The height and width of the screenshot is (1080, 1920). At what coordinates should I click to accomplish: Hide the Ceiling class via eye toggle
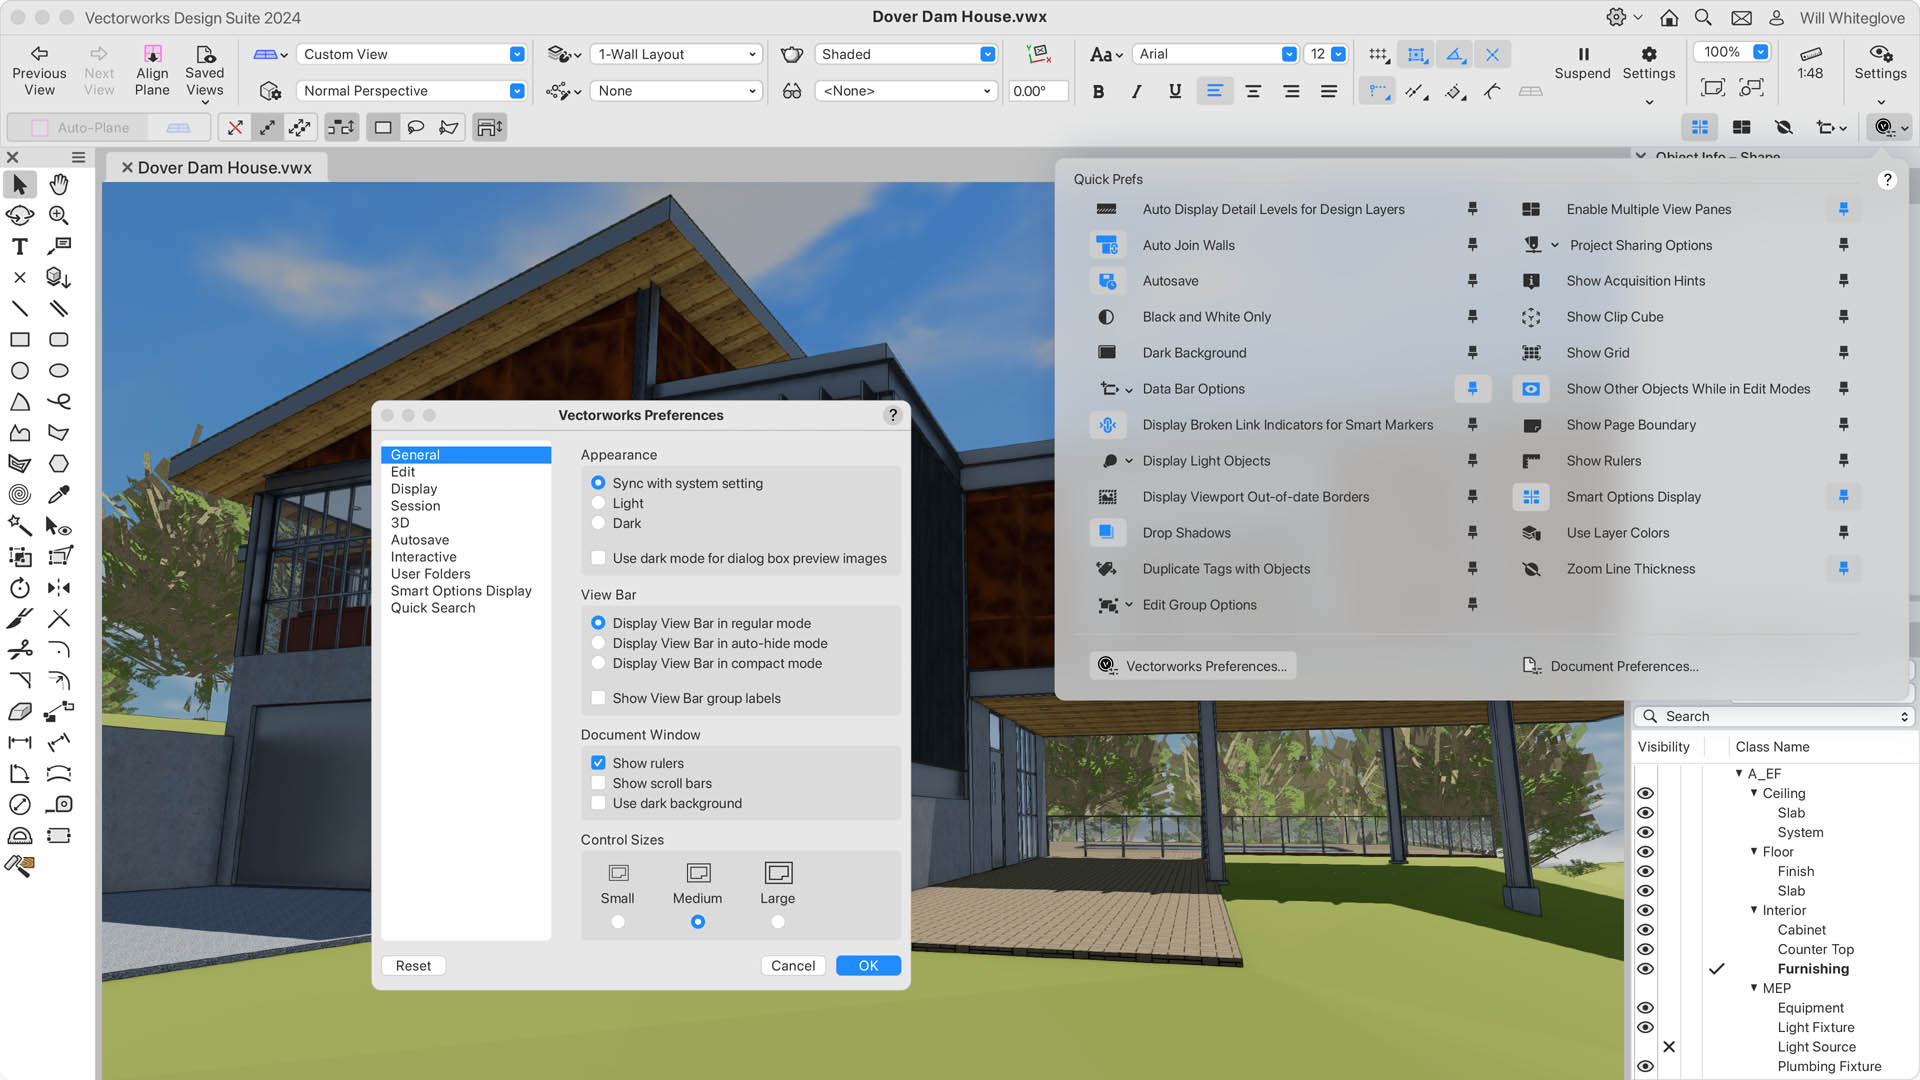click(1645, 793)
